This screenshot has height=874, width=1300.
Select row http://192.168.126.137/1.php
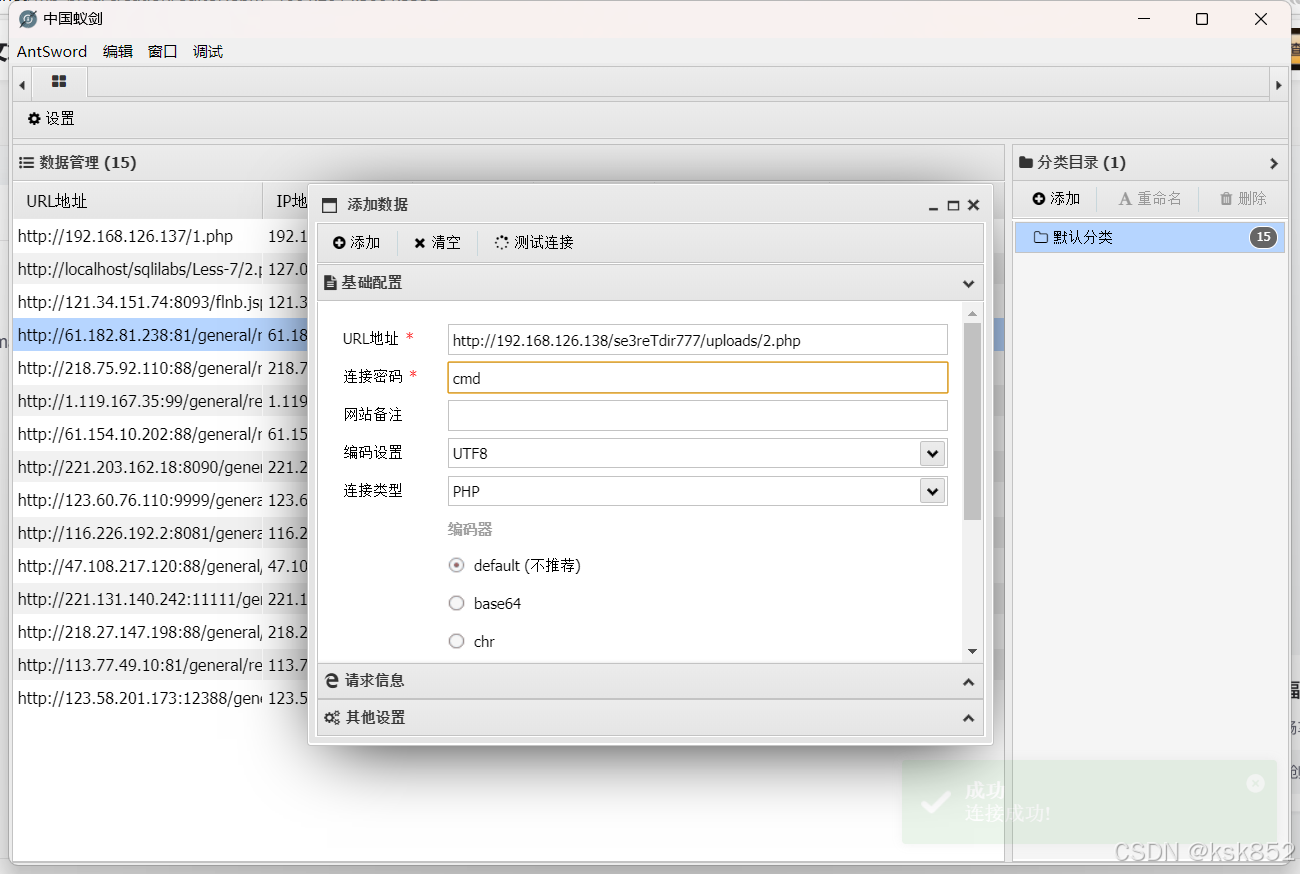[160, 236]
